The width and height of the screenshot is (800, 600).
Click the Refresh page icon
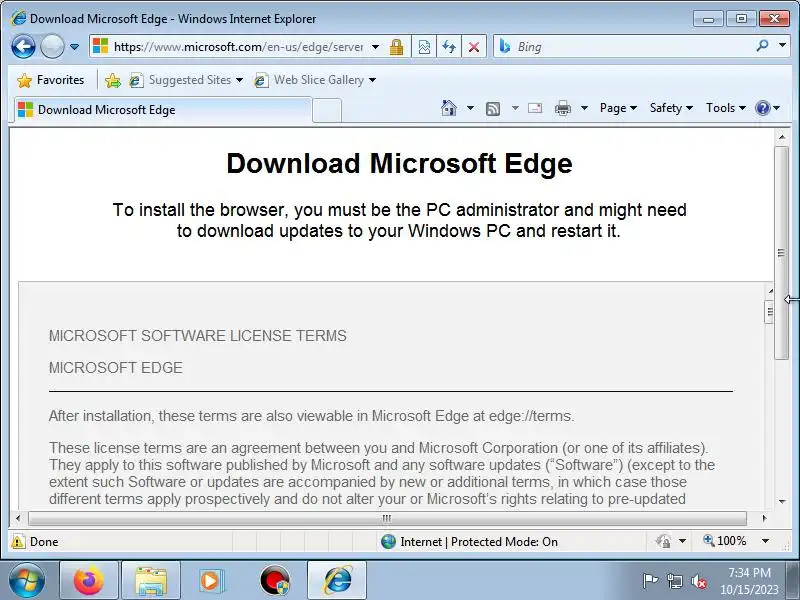point(449,47)
